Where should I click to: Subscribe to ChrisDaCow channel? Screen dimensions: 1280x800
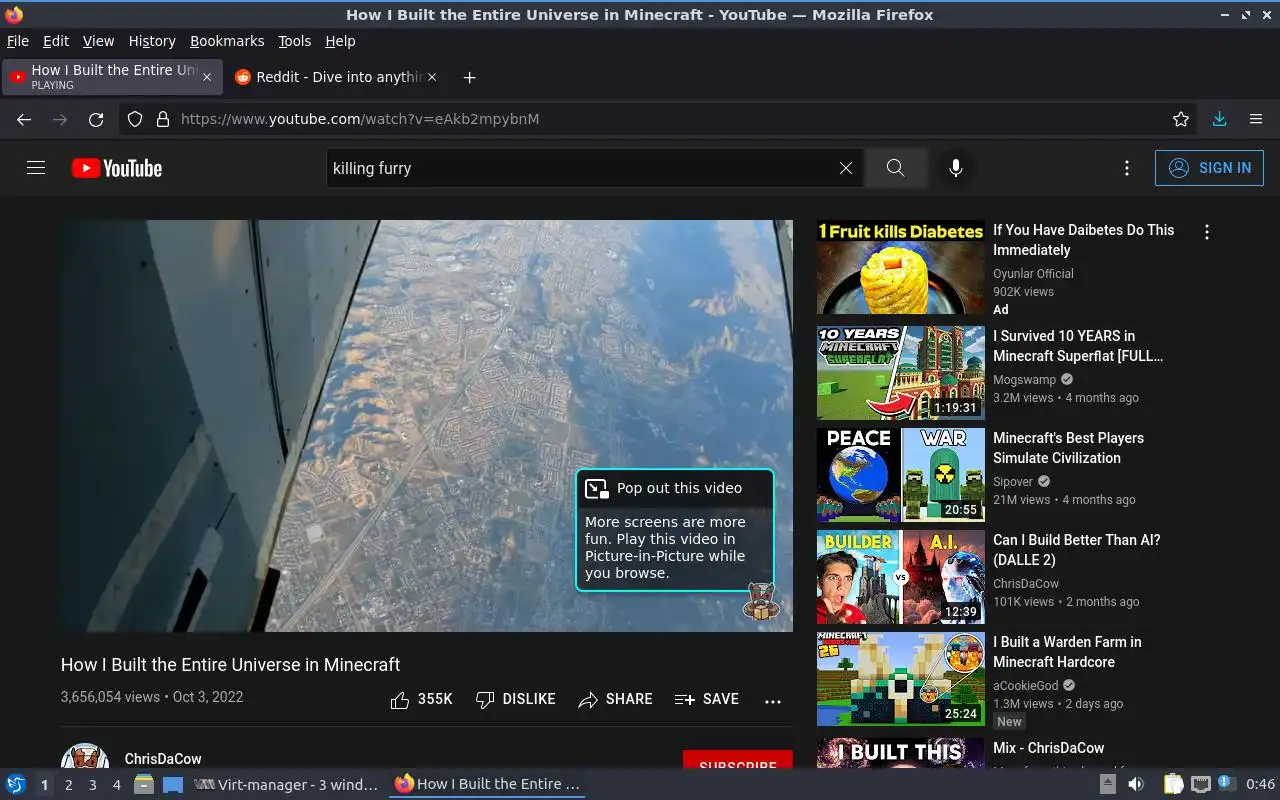[x=738, y=760]
